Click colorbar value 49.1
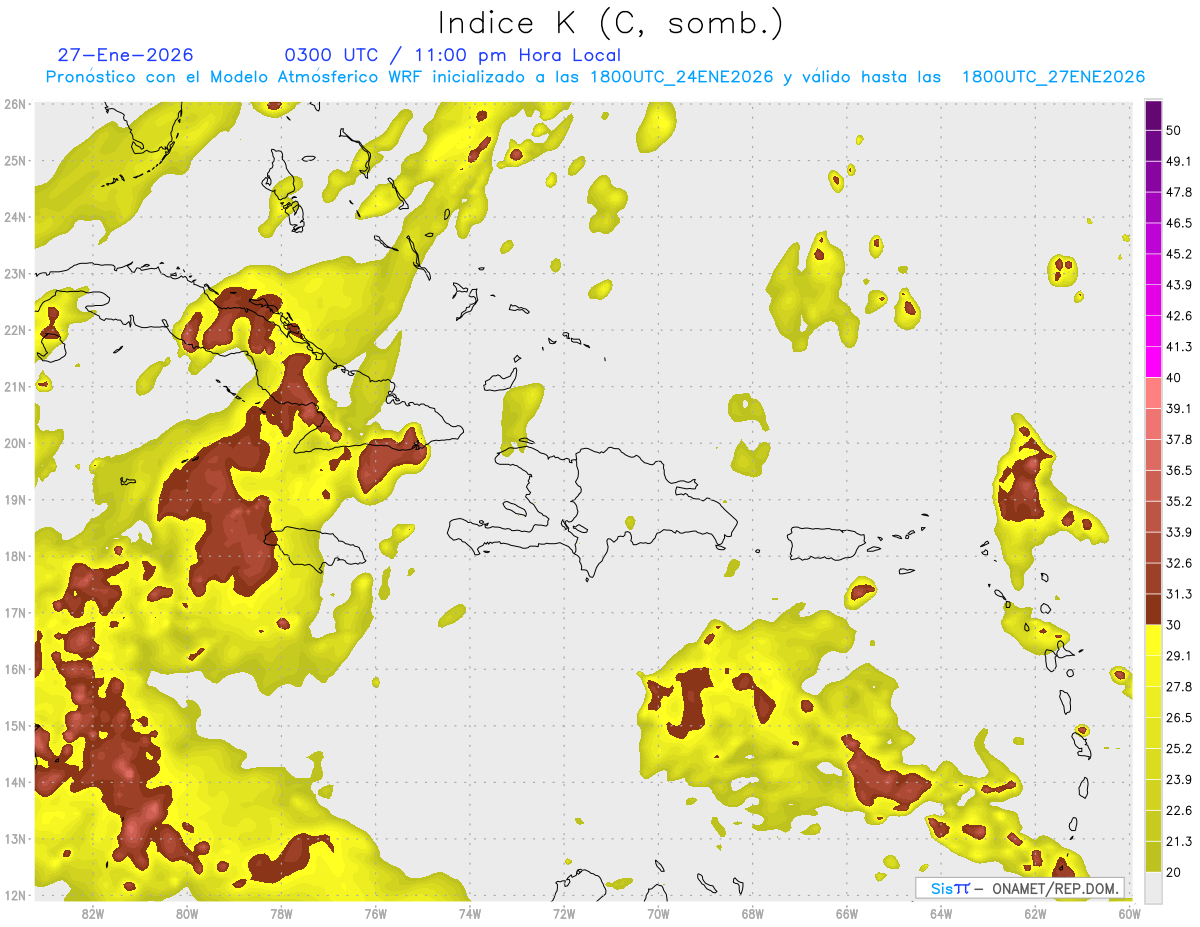 click(1179, 161)
